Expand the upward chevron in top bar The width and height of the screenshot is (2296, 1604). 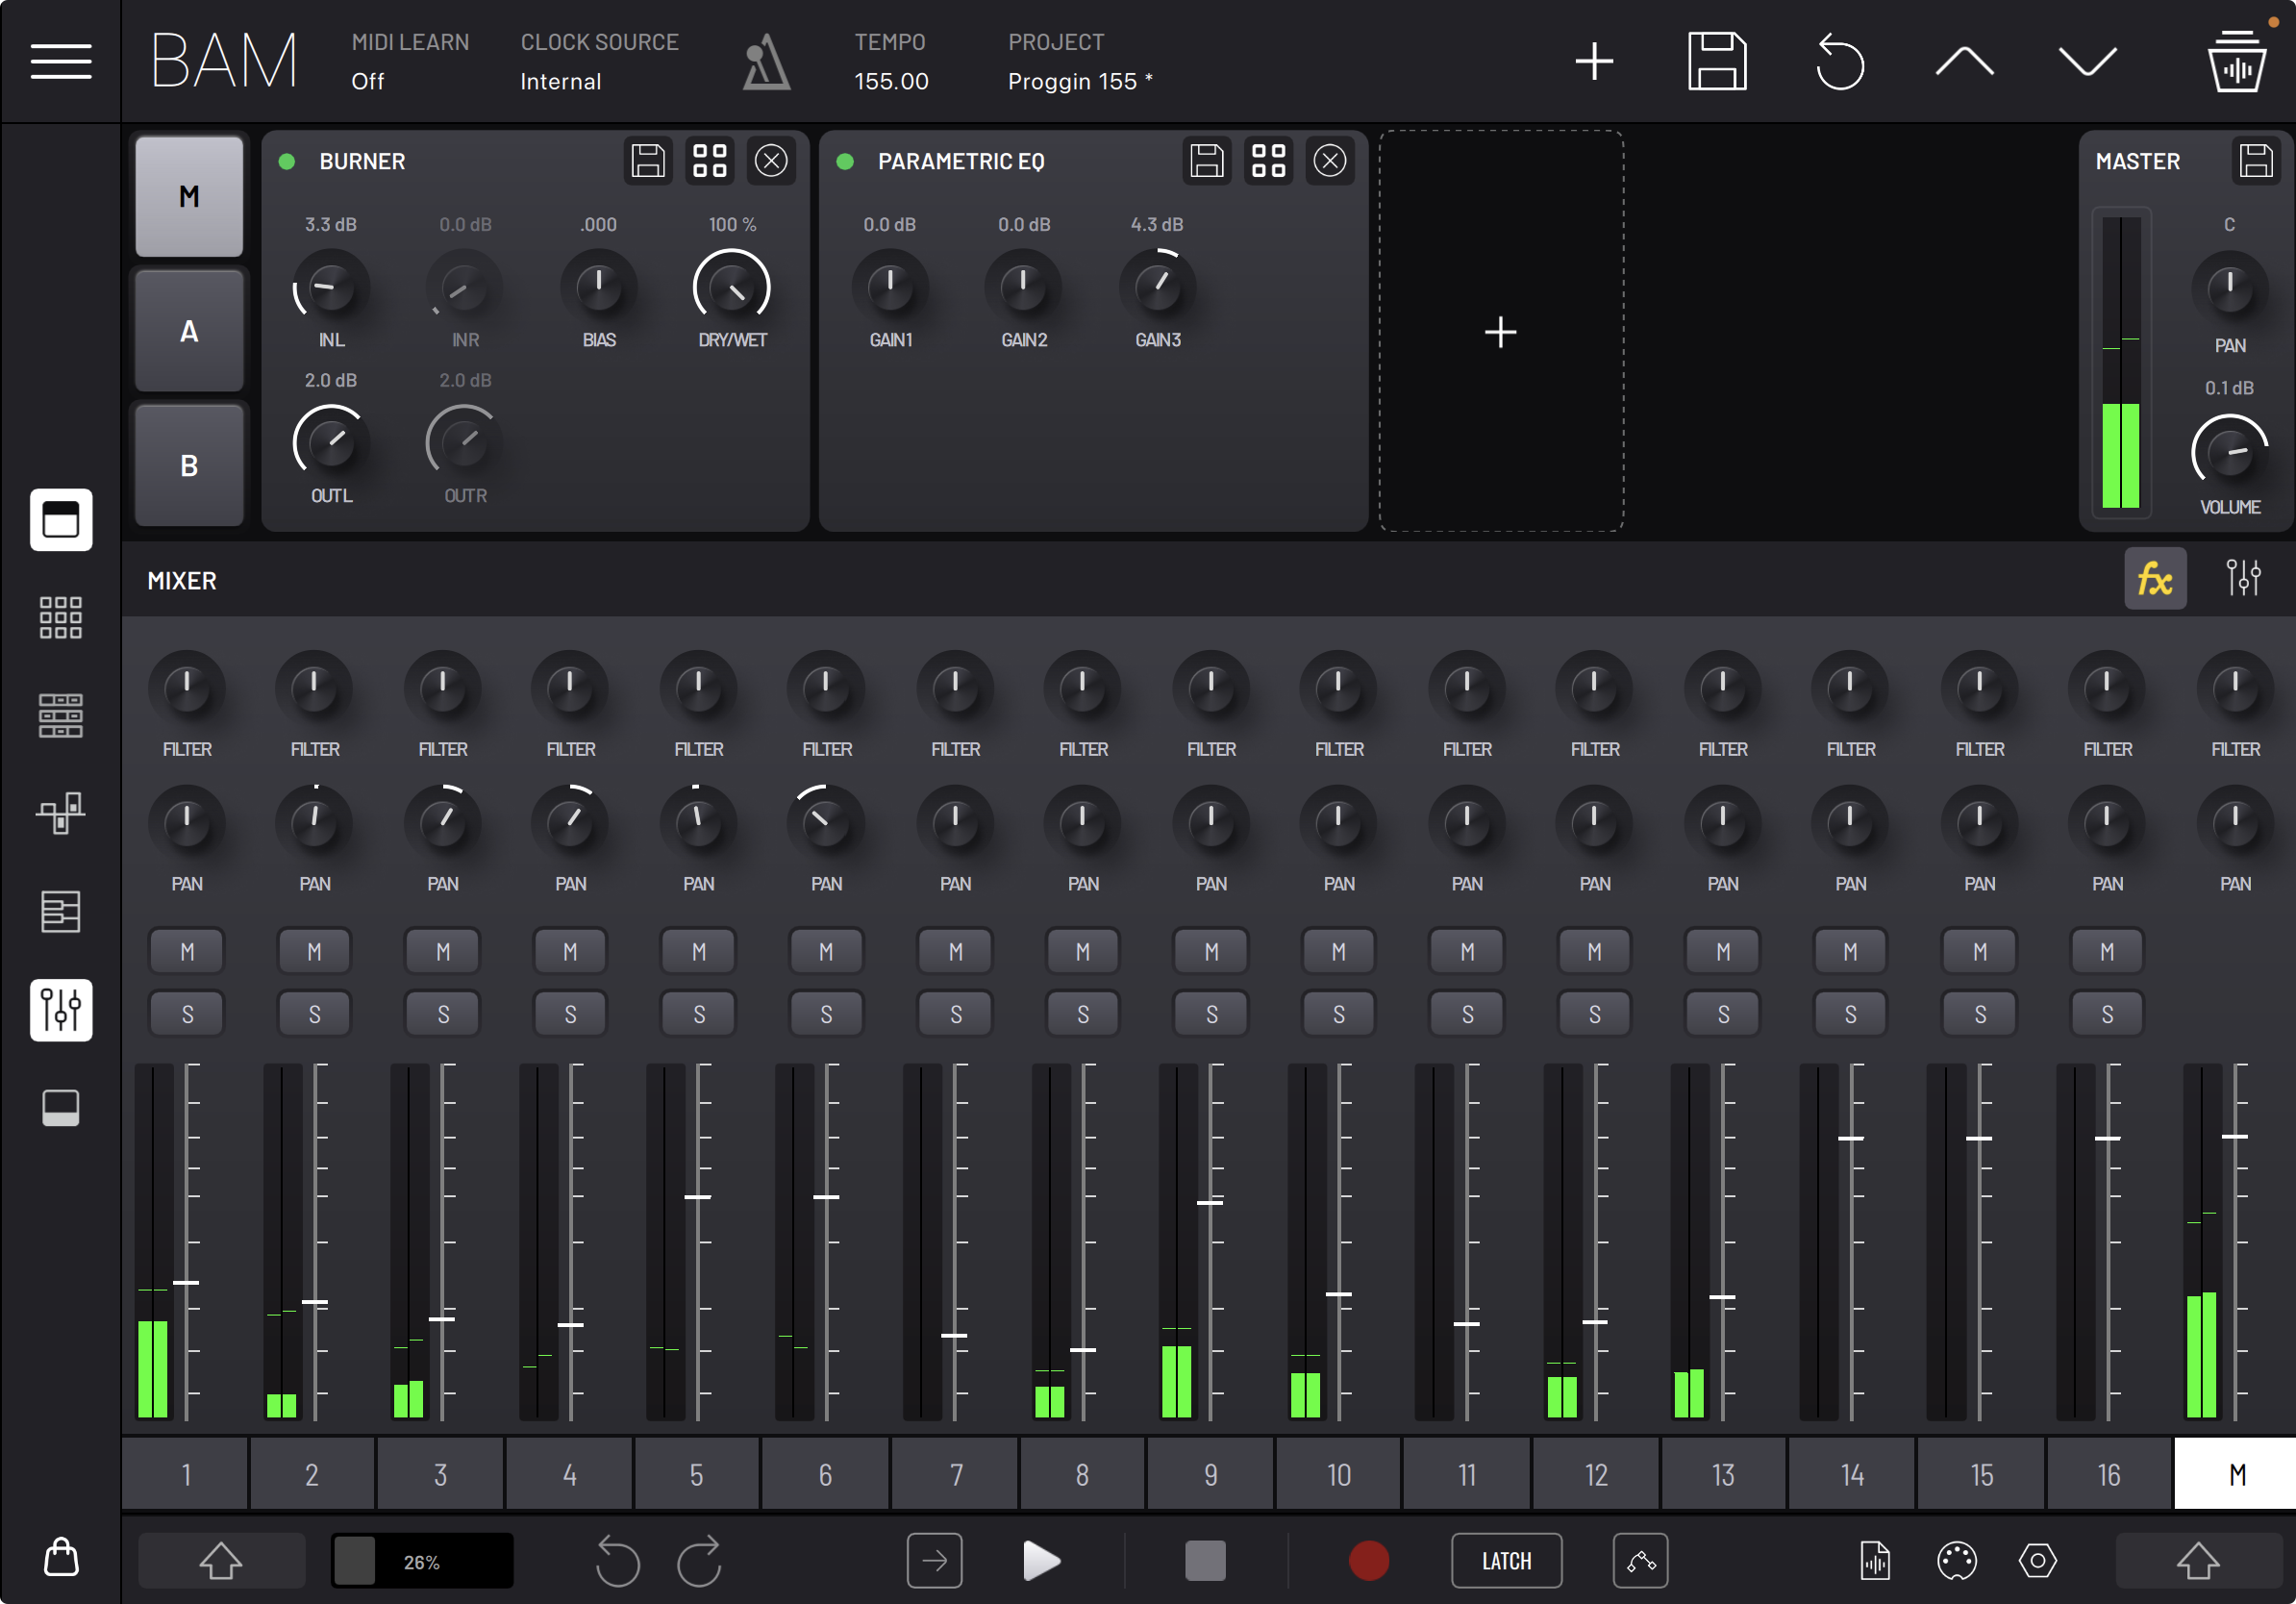tap(1964, 62)
